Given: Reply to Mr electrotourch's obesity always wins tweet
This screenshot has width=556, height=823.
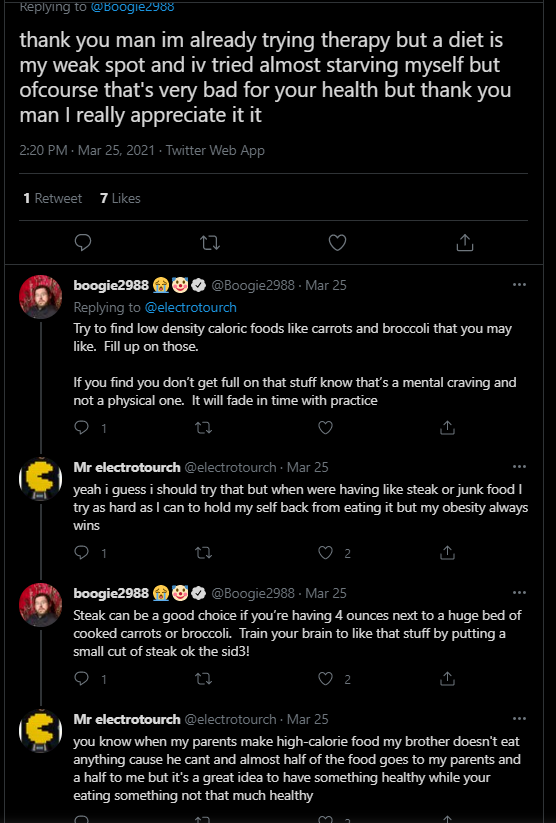Looking at the screenshot, I should click(x=81, y=552).
